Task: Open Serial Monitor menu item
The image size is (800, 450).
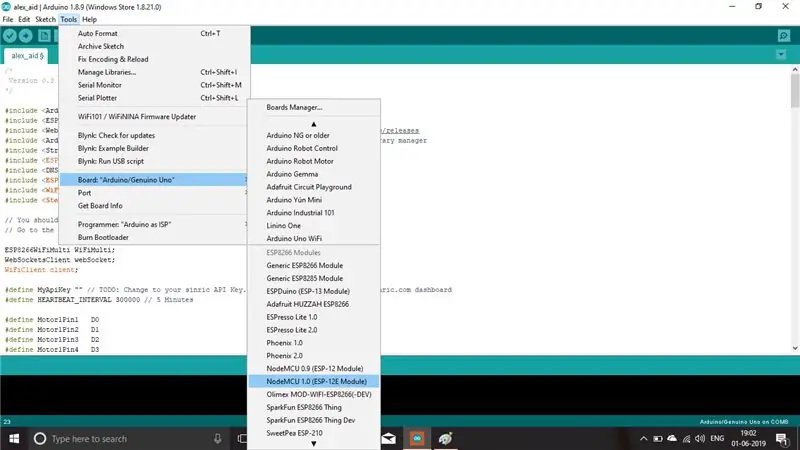Action: (x=154, y=85)
